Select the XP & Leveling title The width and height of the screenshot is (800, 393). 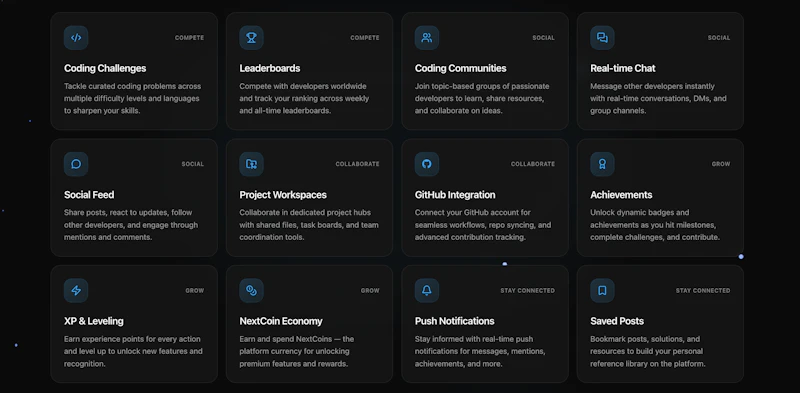pos(94,322)
